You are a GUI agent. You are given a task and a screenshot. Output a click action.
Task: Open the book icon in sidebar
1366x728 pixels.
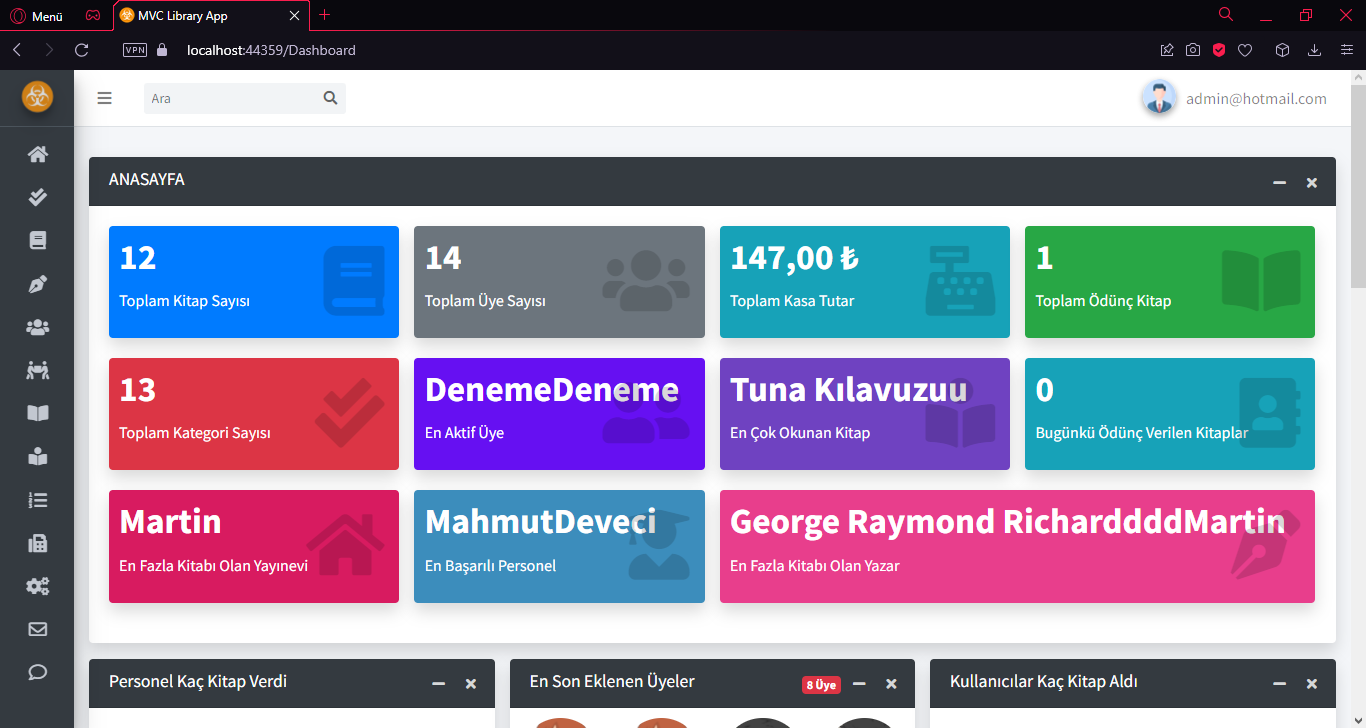coord(37,240)
